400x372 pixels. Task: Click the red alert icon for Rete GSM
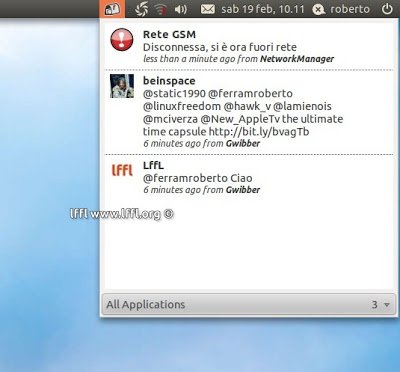tap(122, 40)
